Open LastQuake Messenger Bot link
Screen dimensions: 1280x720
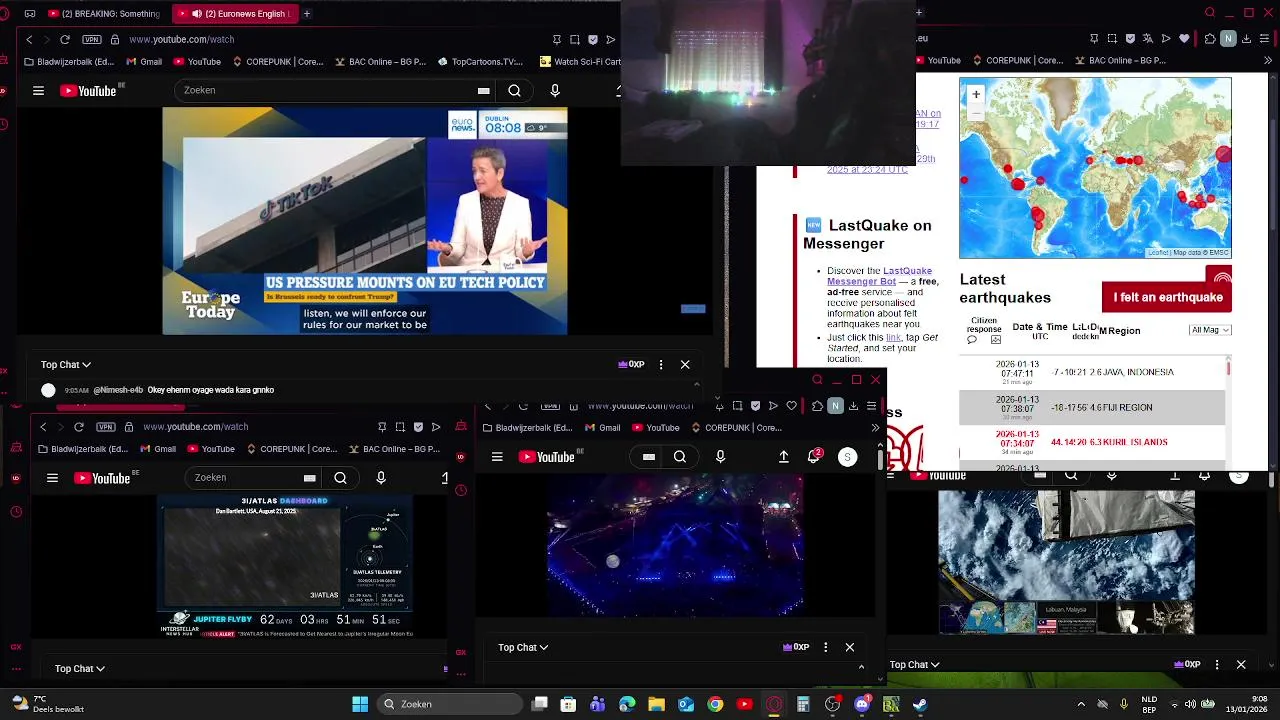point(879,276)
